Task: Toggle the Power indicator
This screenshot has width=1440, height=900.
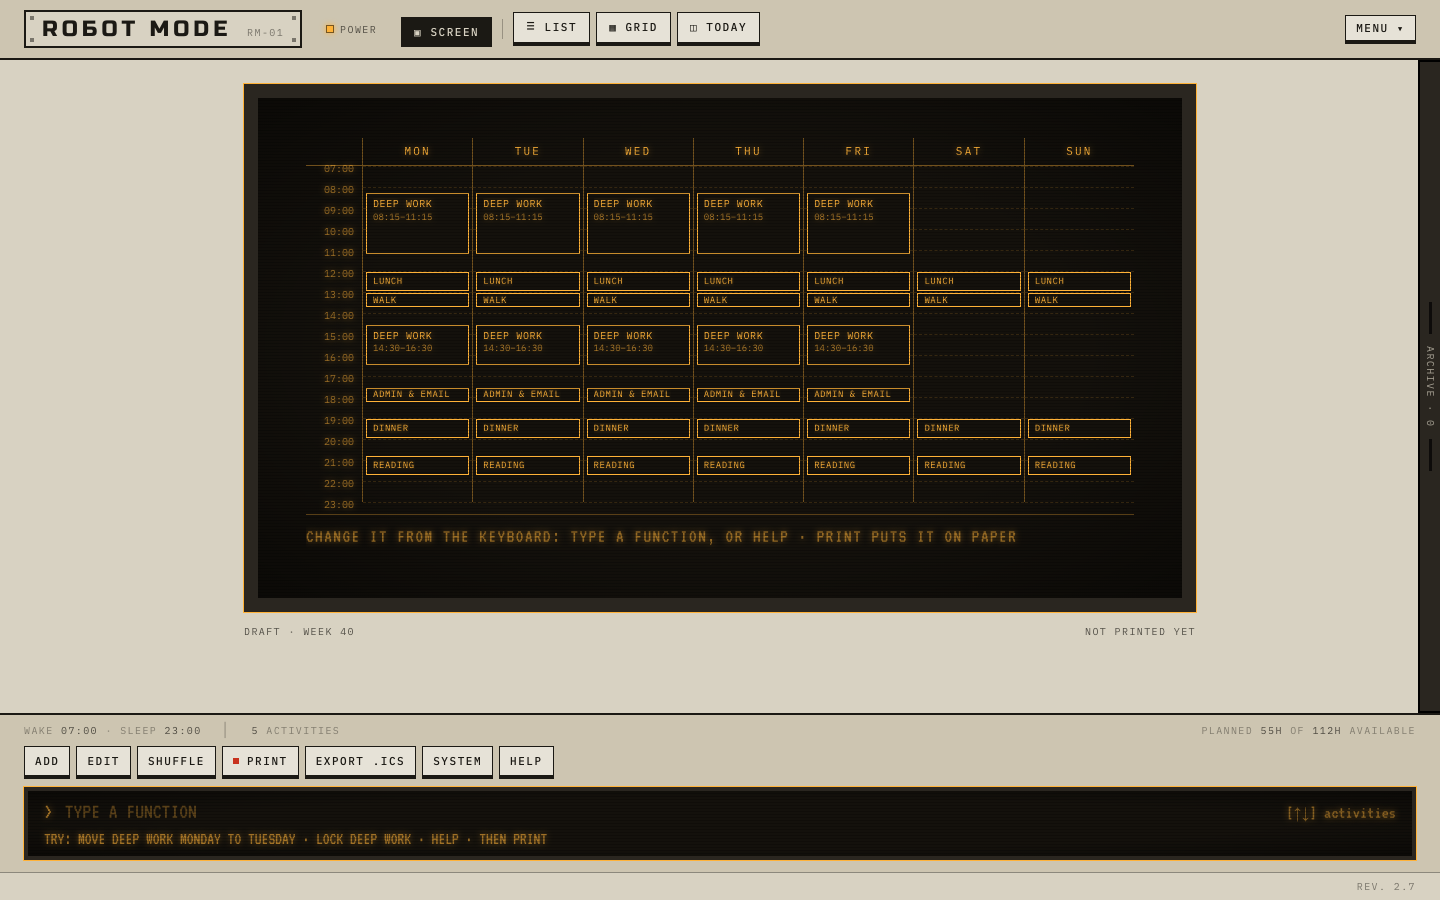Action: pos(351,30)
